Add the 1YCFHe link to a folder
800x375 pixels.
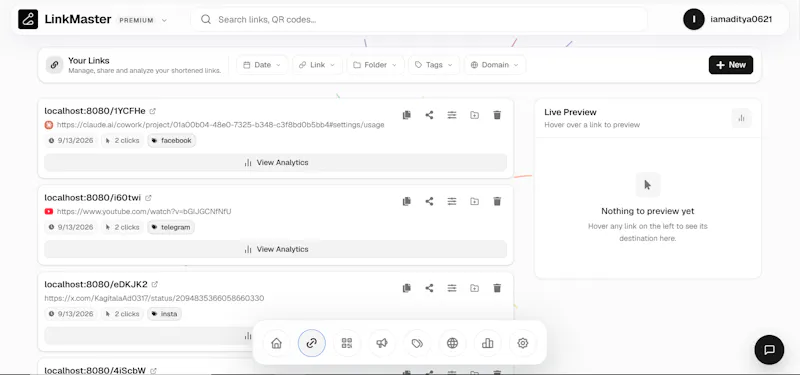[x=474, y=115]
